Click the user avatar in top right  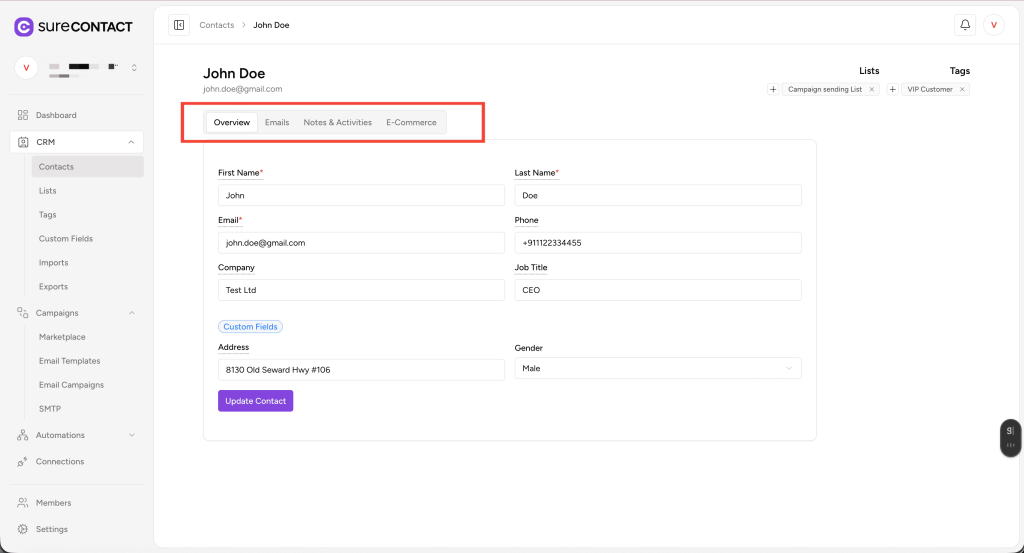[993, 25]
